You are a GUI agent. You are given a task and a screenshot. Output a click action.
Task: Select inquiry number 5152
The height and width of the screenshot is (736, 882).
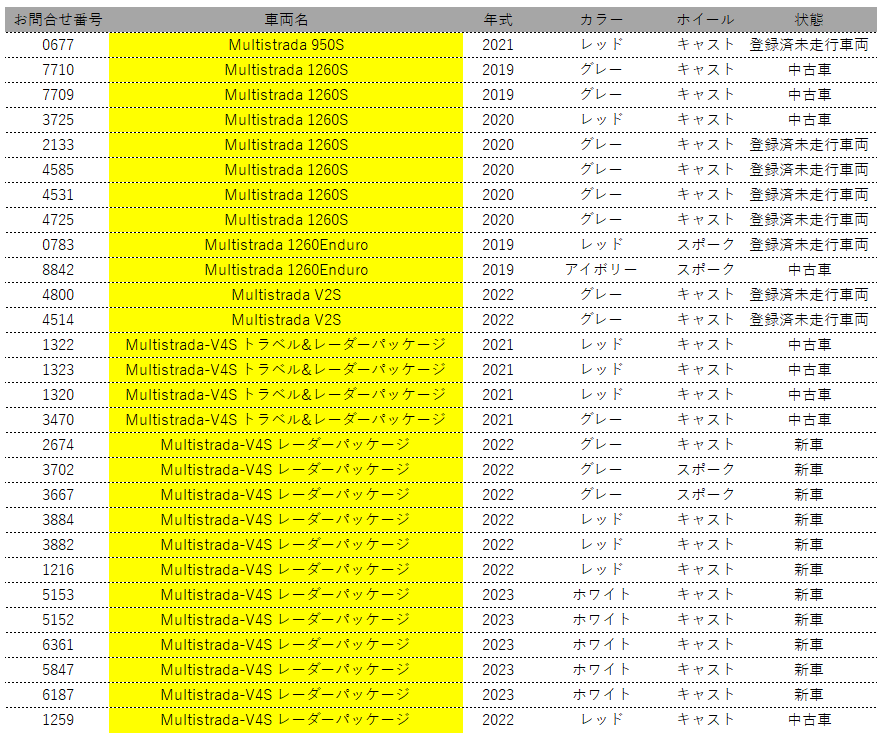(58, 620)
